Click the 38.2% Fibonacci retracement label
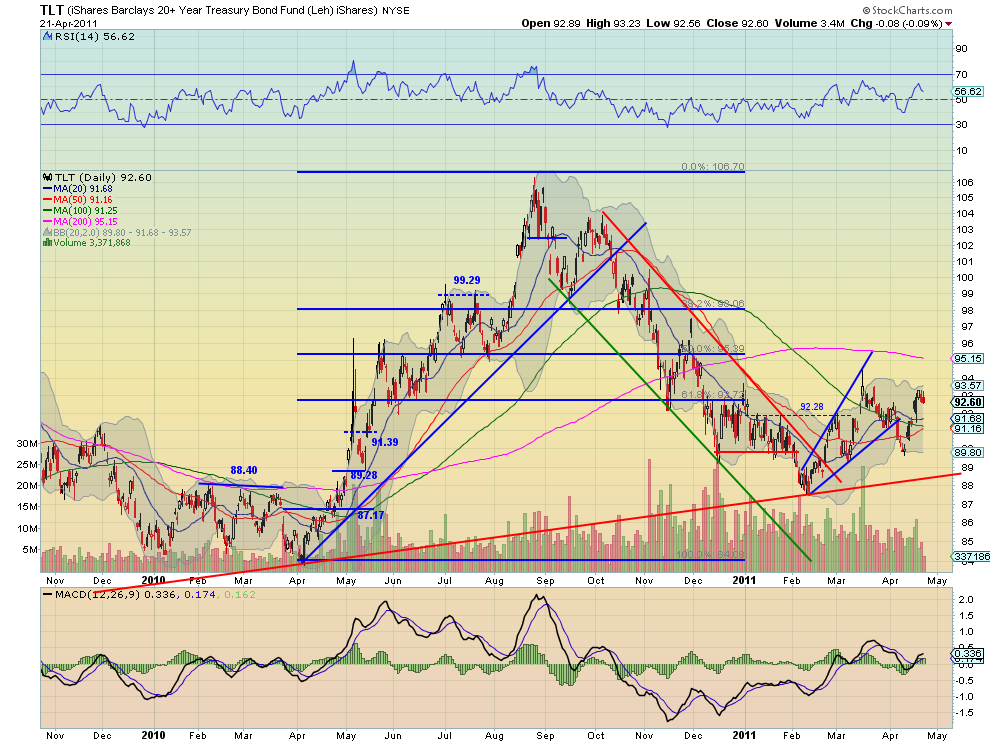The width and height of the screenshot is (990, 744). tap(714, 304)
